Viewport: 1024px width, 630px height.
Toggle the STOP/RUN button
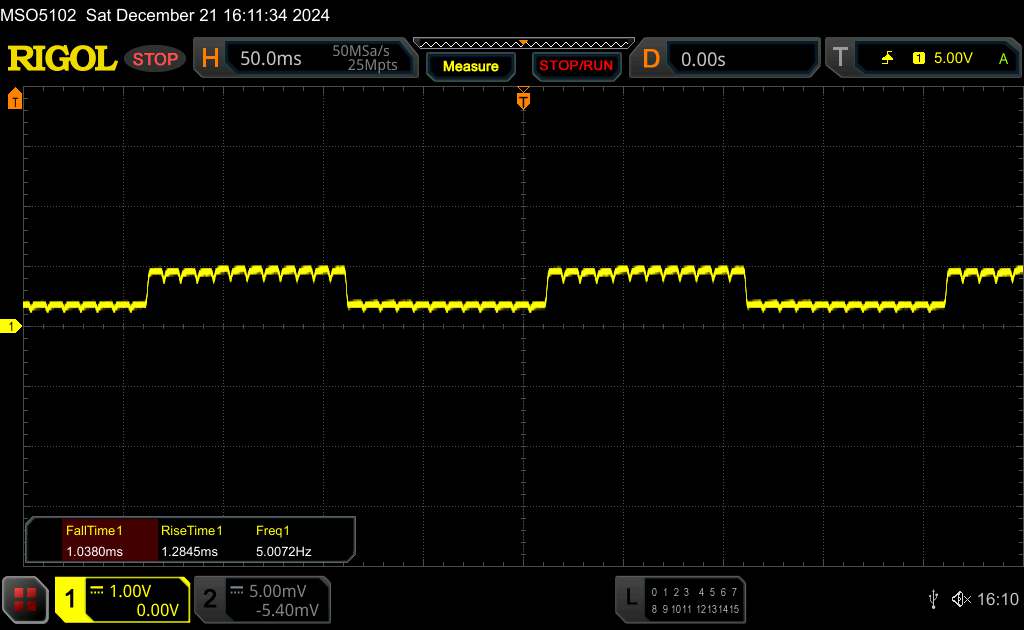pyautogui.click(x=576, y=66)
